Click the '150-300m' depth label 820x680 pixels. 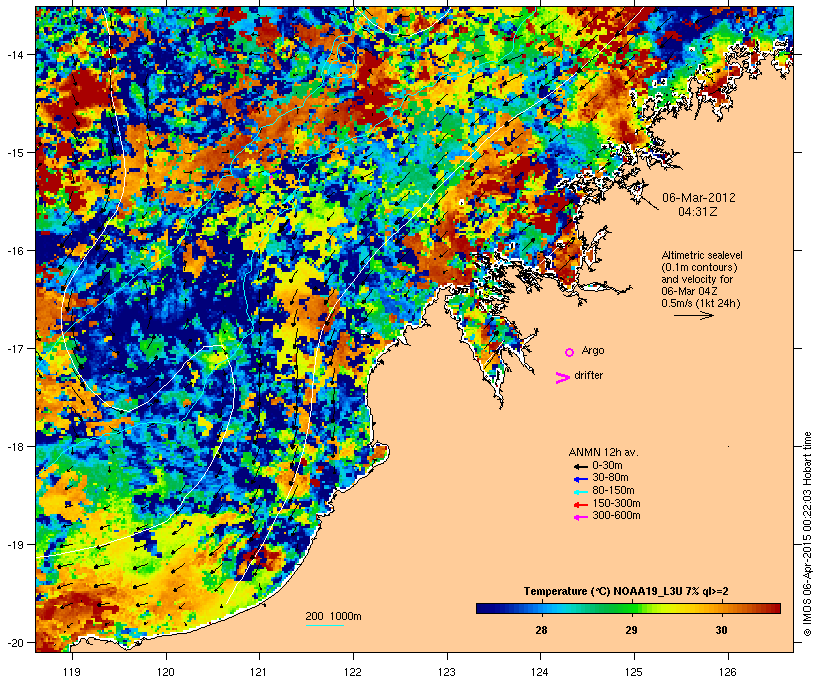pos(616,503)
